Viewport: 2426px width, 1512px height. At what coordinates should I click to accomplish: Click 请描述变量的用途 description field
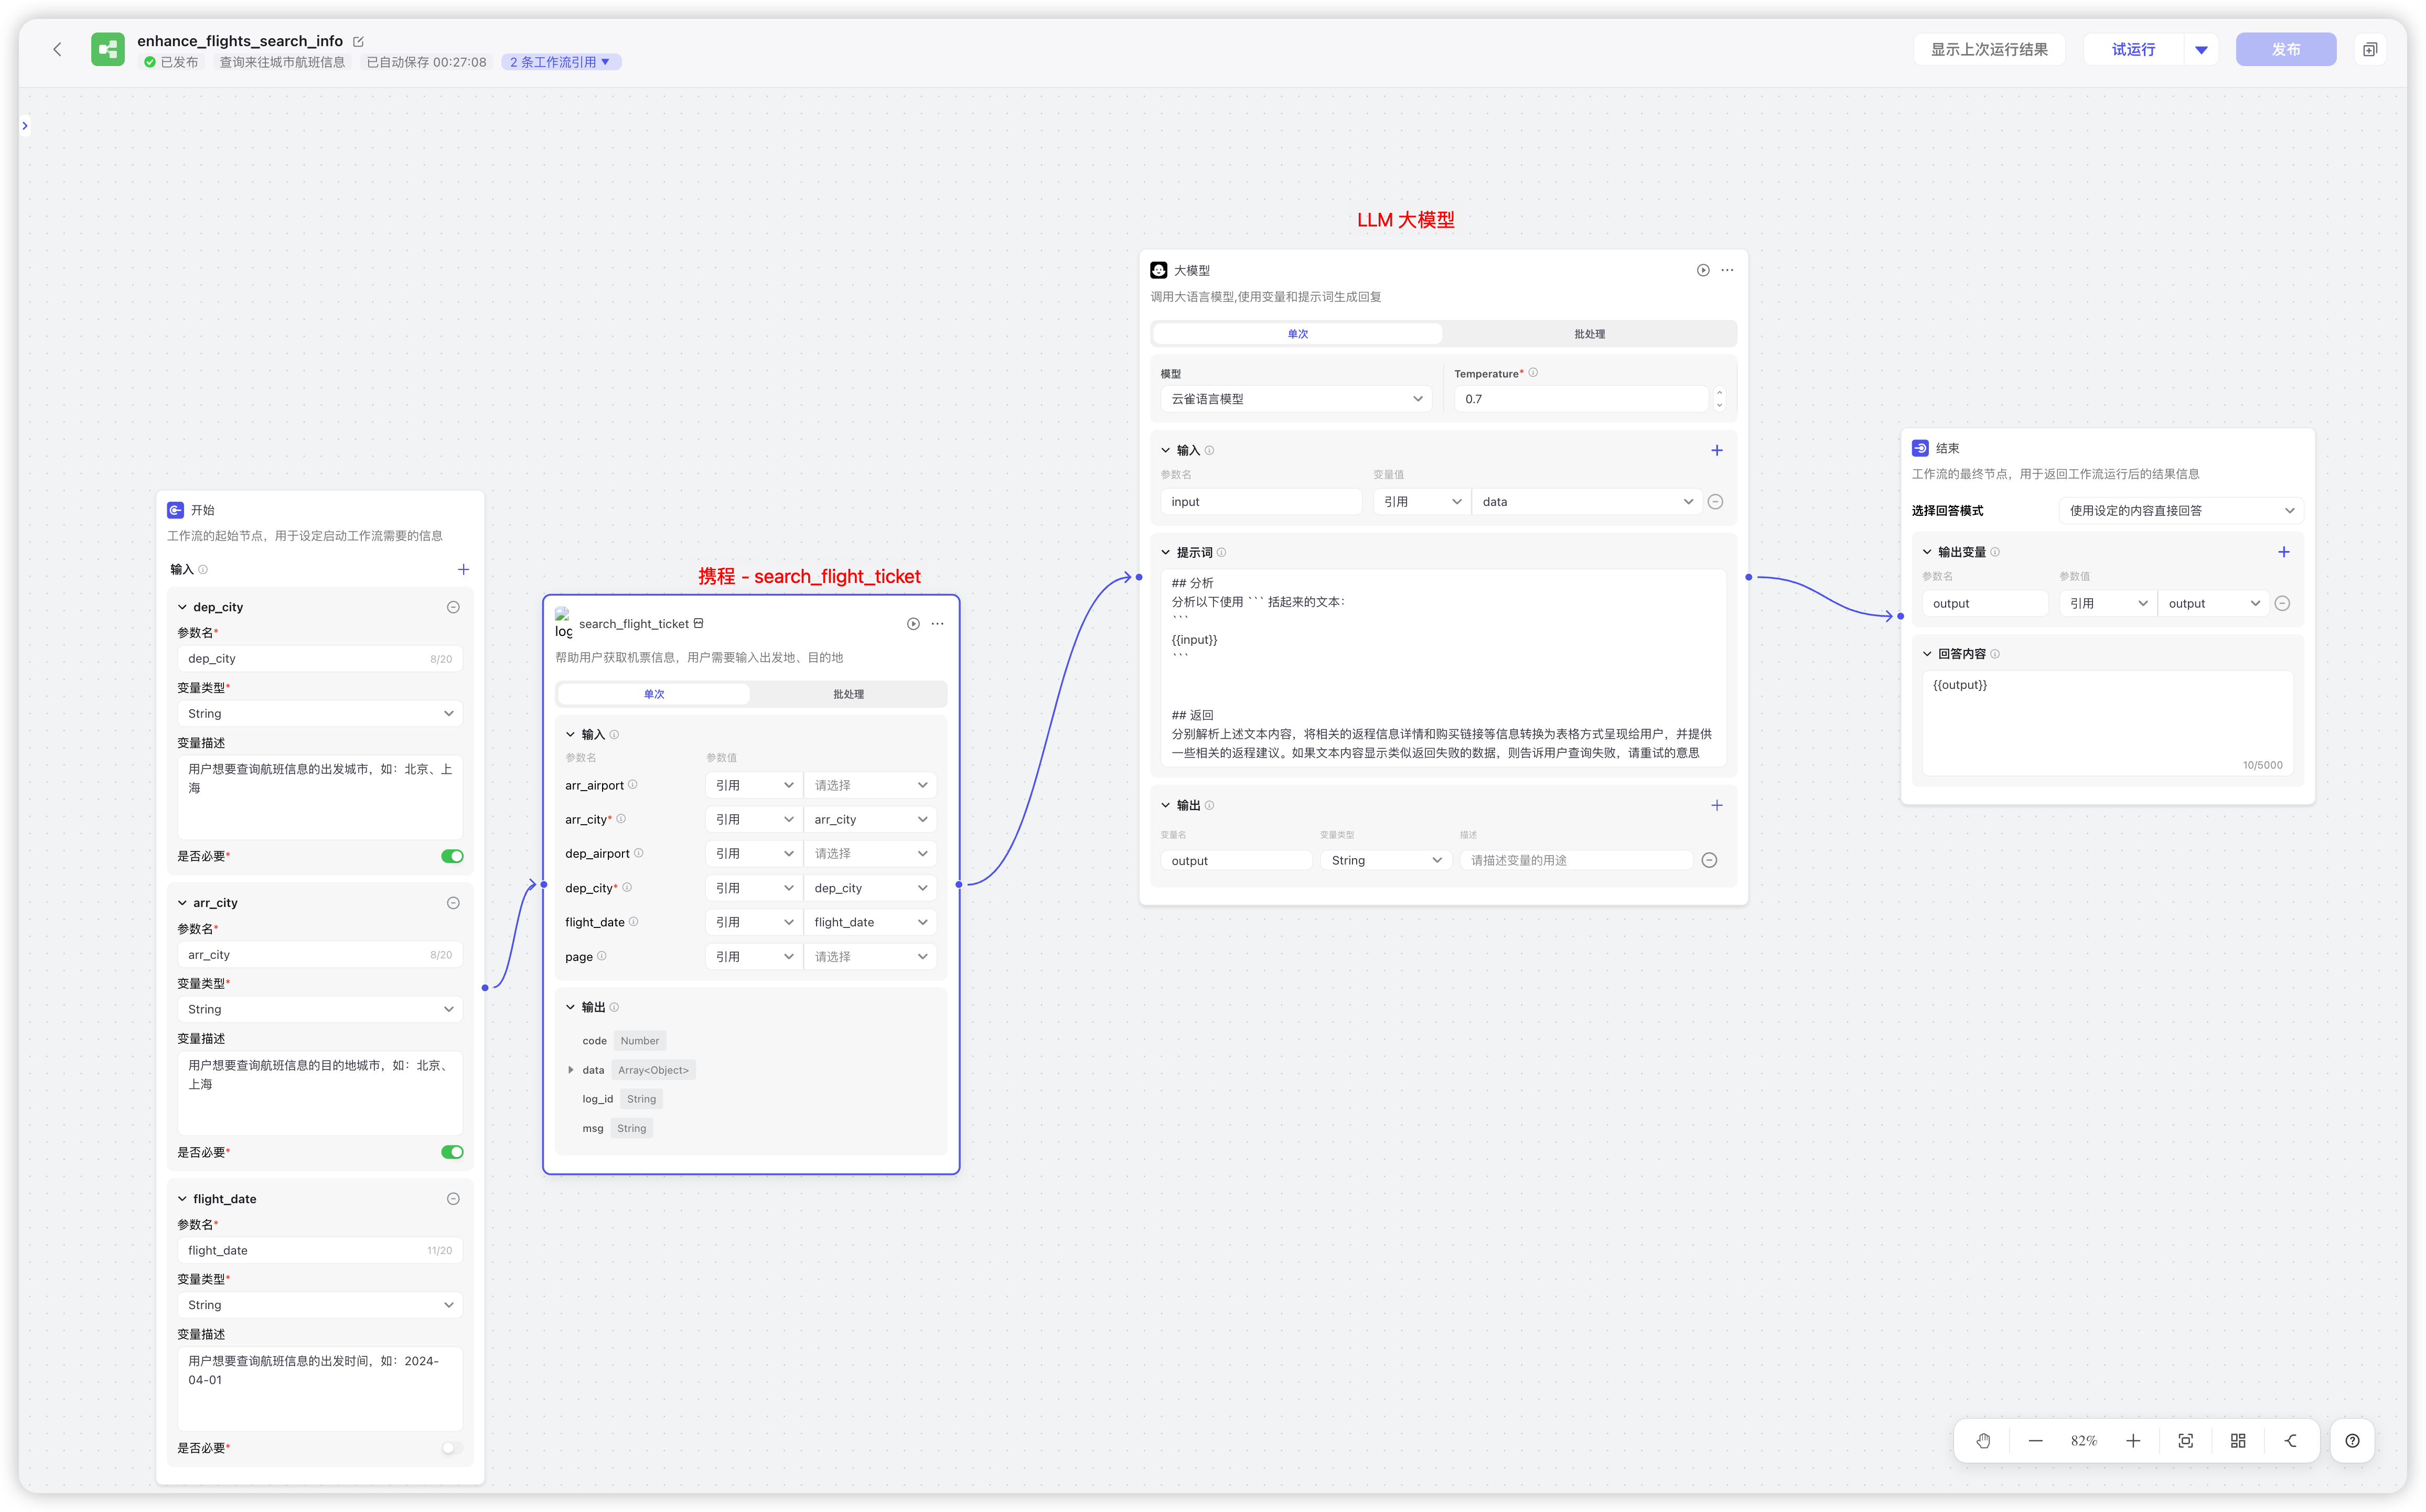(x=1576, y=860)
